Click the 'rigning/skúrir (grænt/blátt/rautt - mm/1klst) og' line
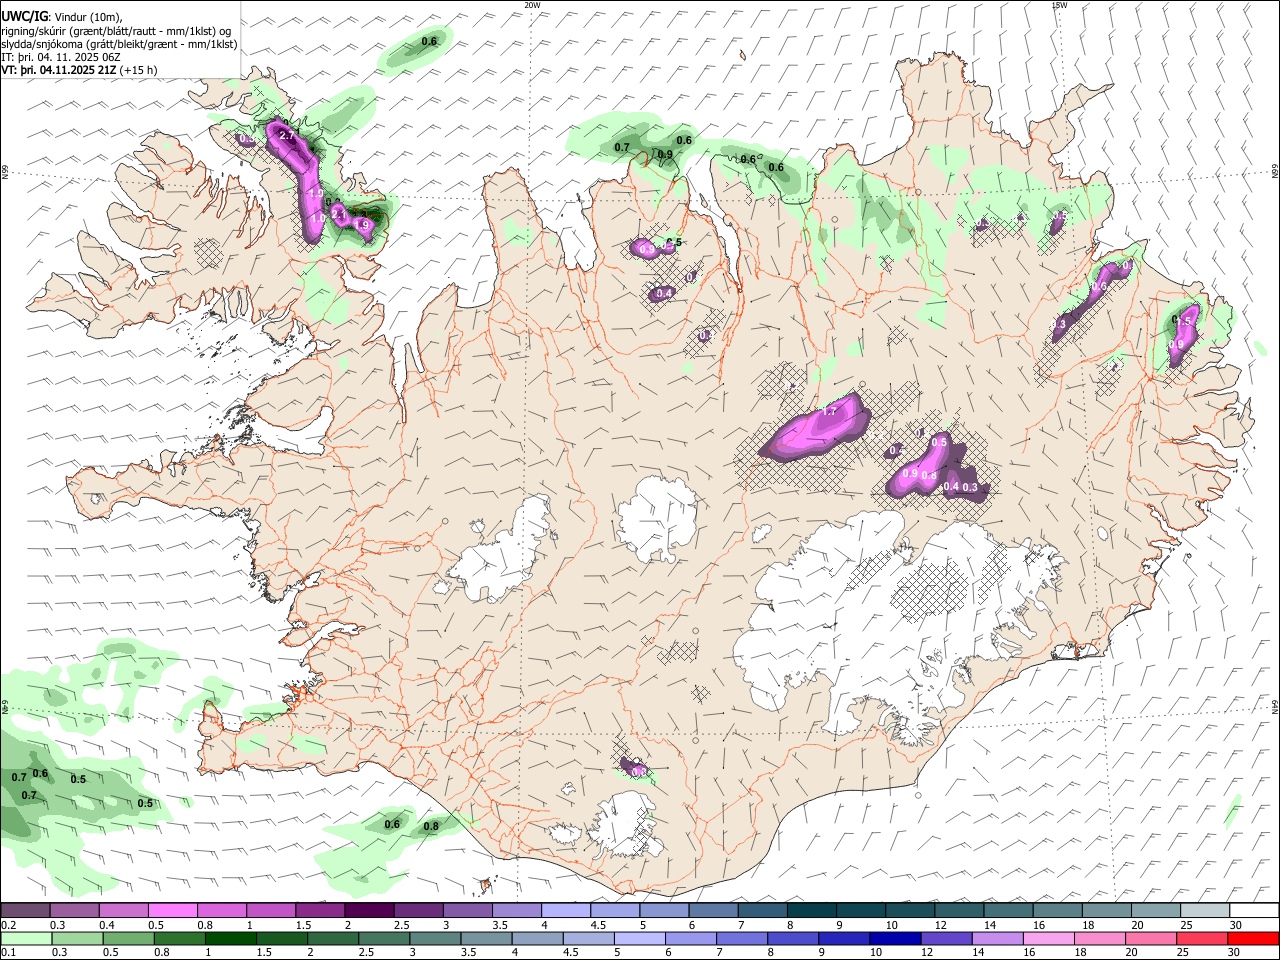The image size is (1280, 960). [116, 30]
